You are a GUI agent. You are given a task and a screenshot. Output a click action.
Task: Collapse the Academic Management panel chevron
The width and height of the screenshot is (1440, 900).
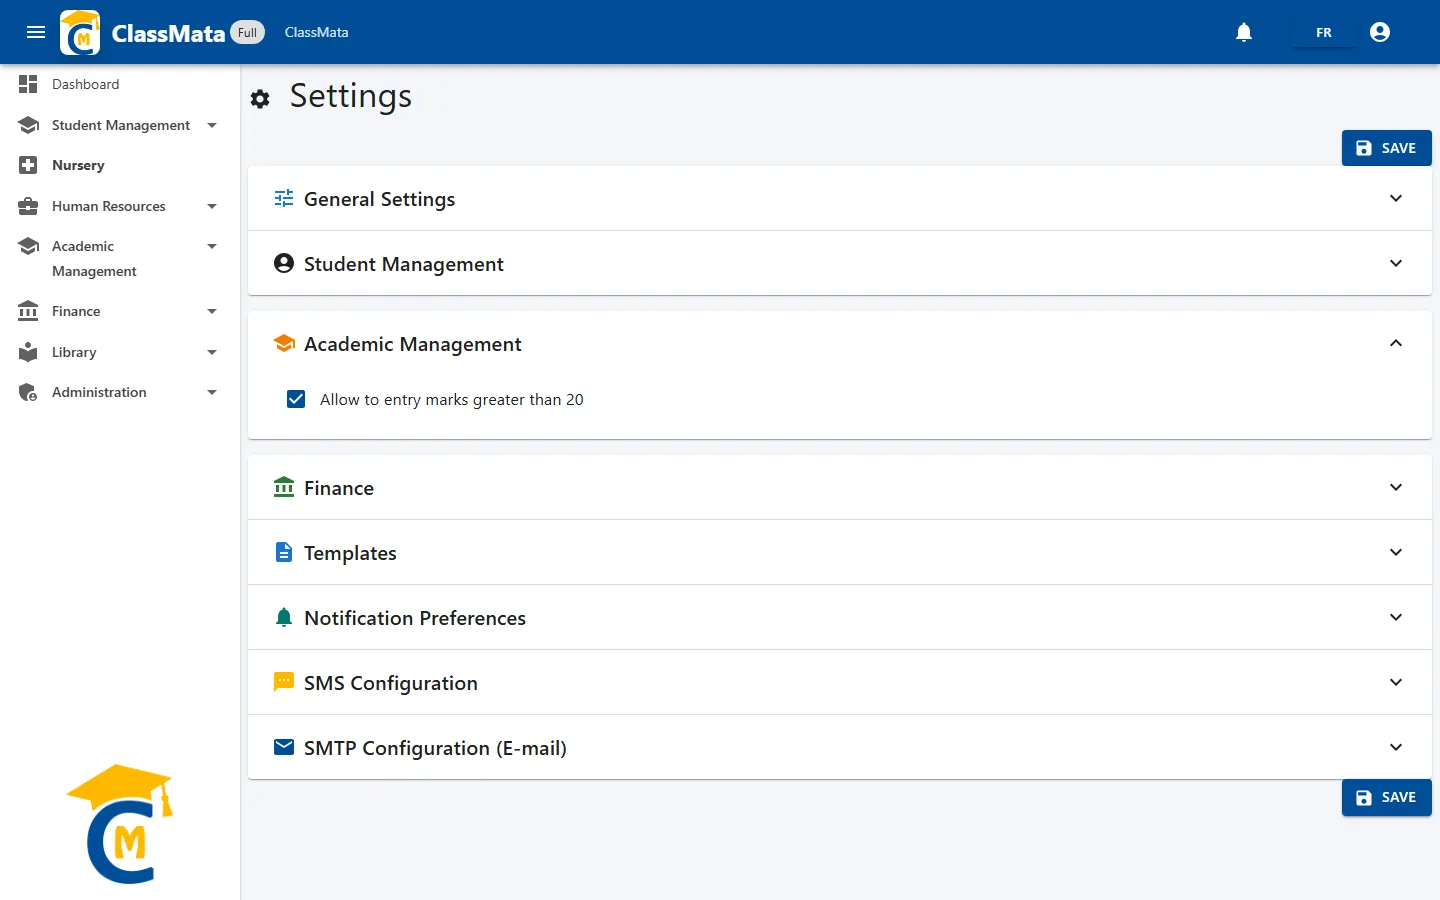(x=1396, y=343)
